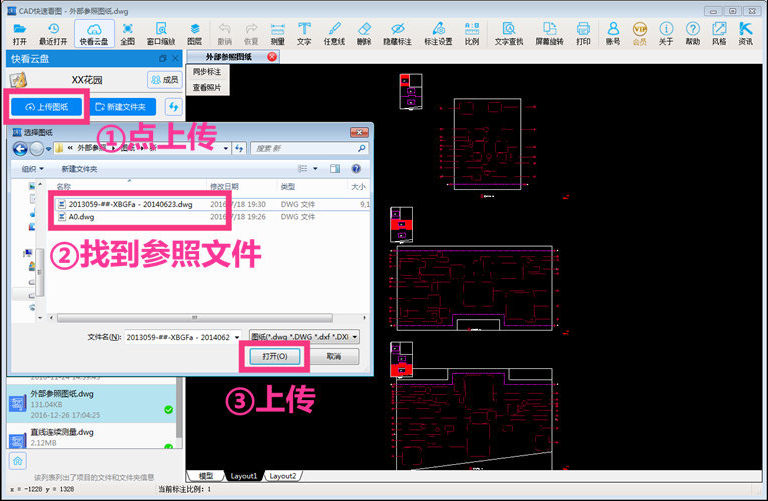Click the 全图 full view icon
This screenshot has width=768, height=501.
click(x=127, y=34)
